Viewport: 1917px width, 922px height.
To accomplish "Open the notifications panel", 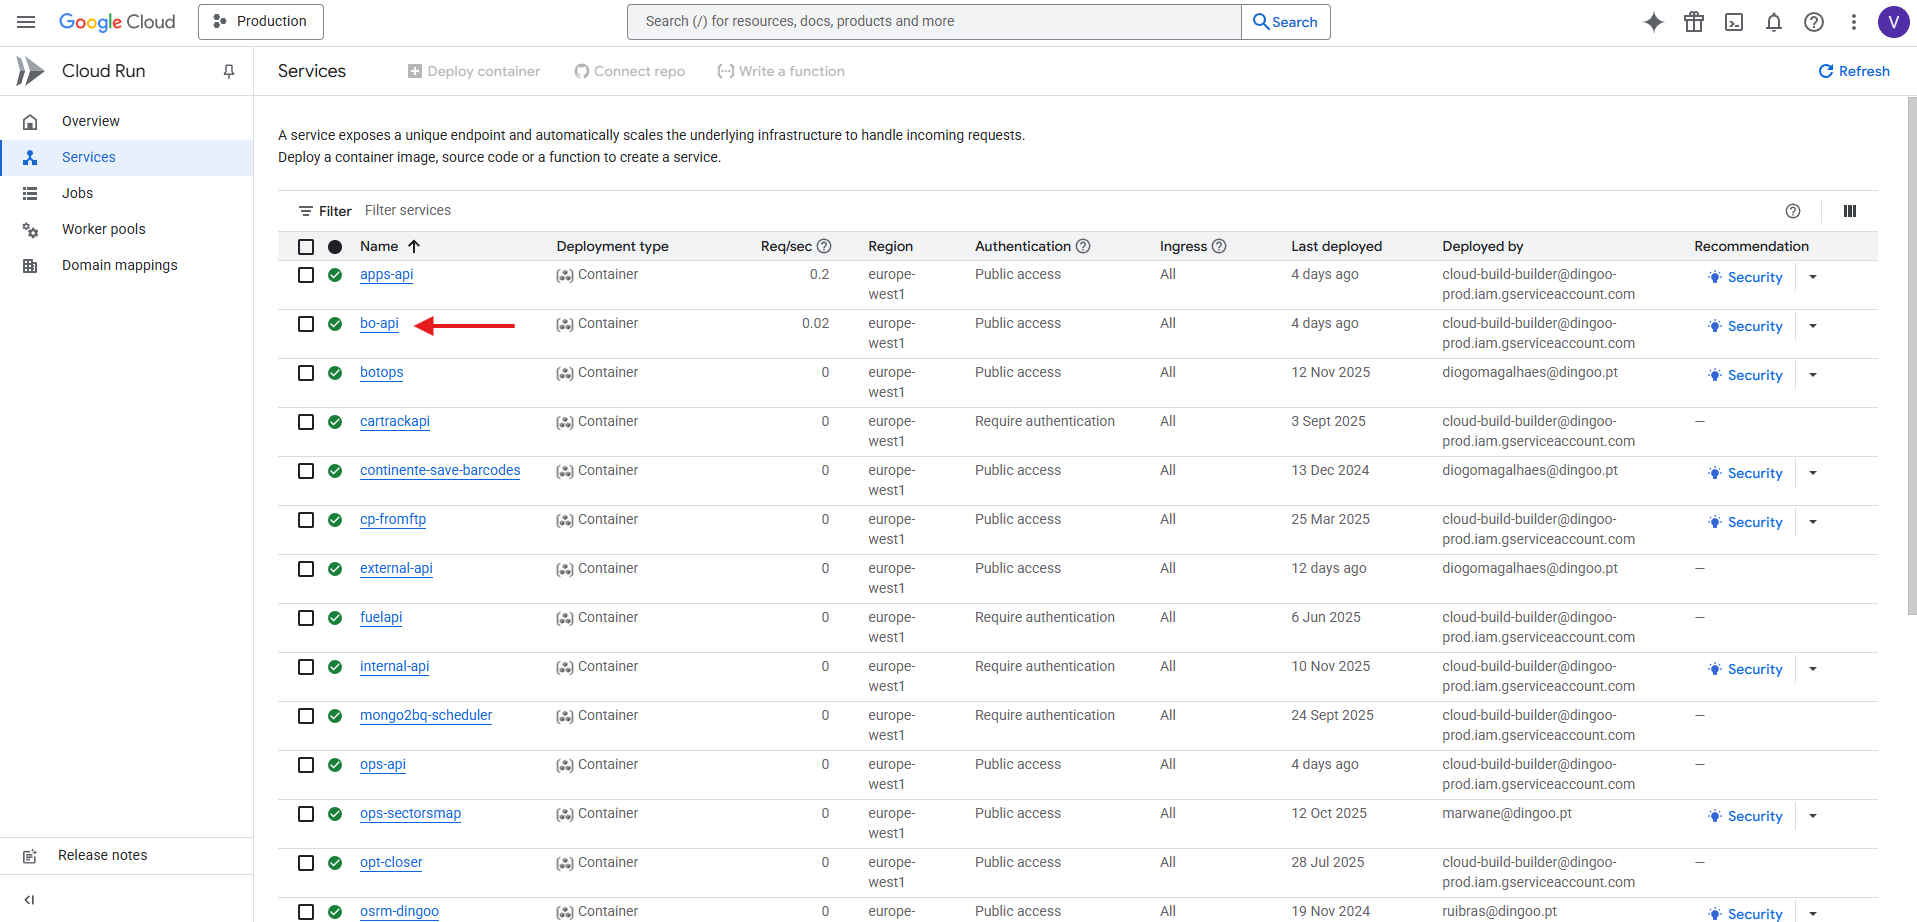I will tap(1774, 21).
